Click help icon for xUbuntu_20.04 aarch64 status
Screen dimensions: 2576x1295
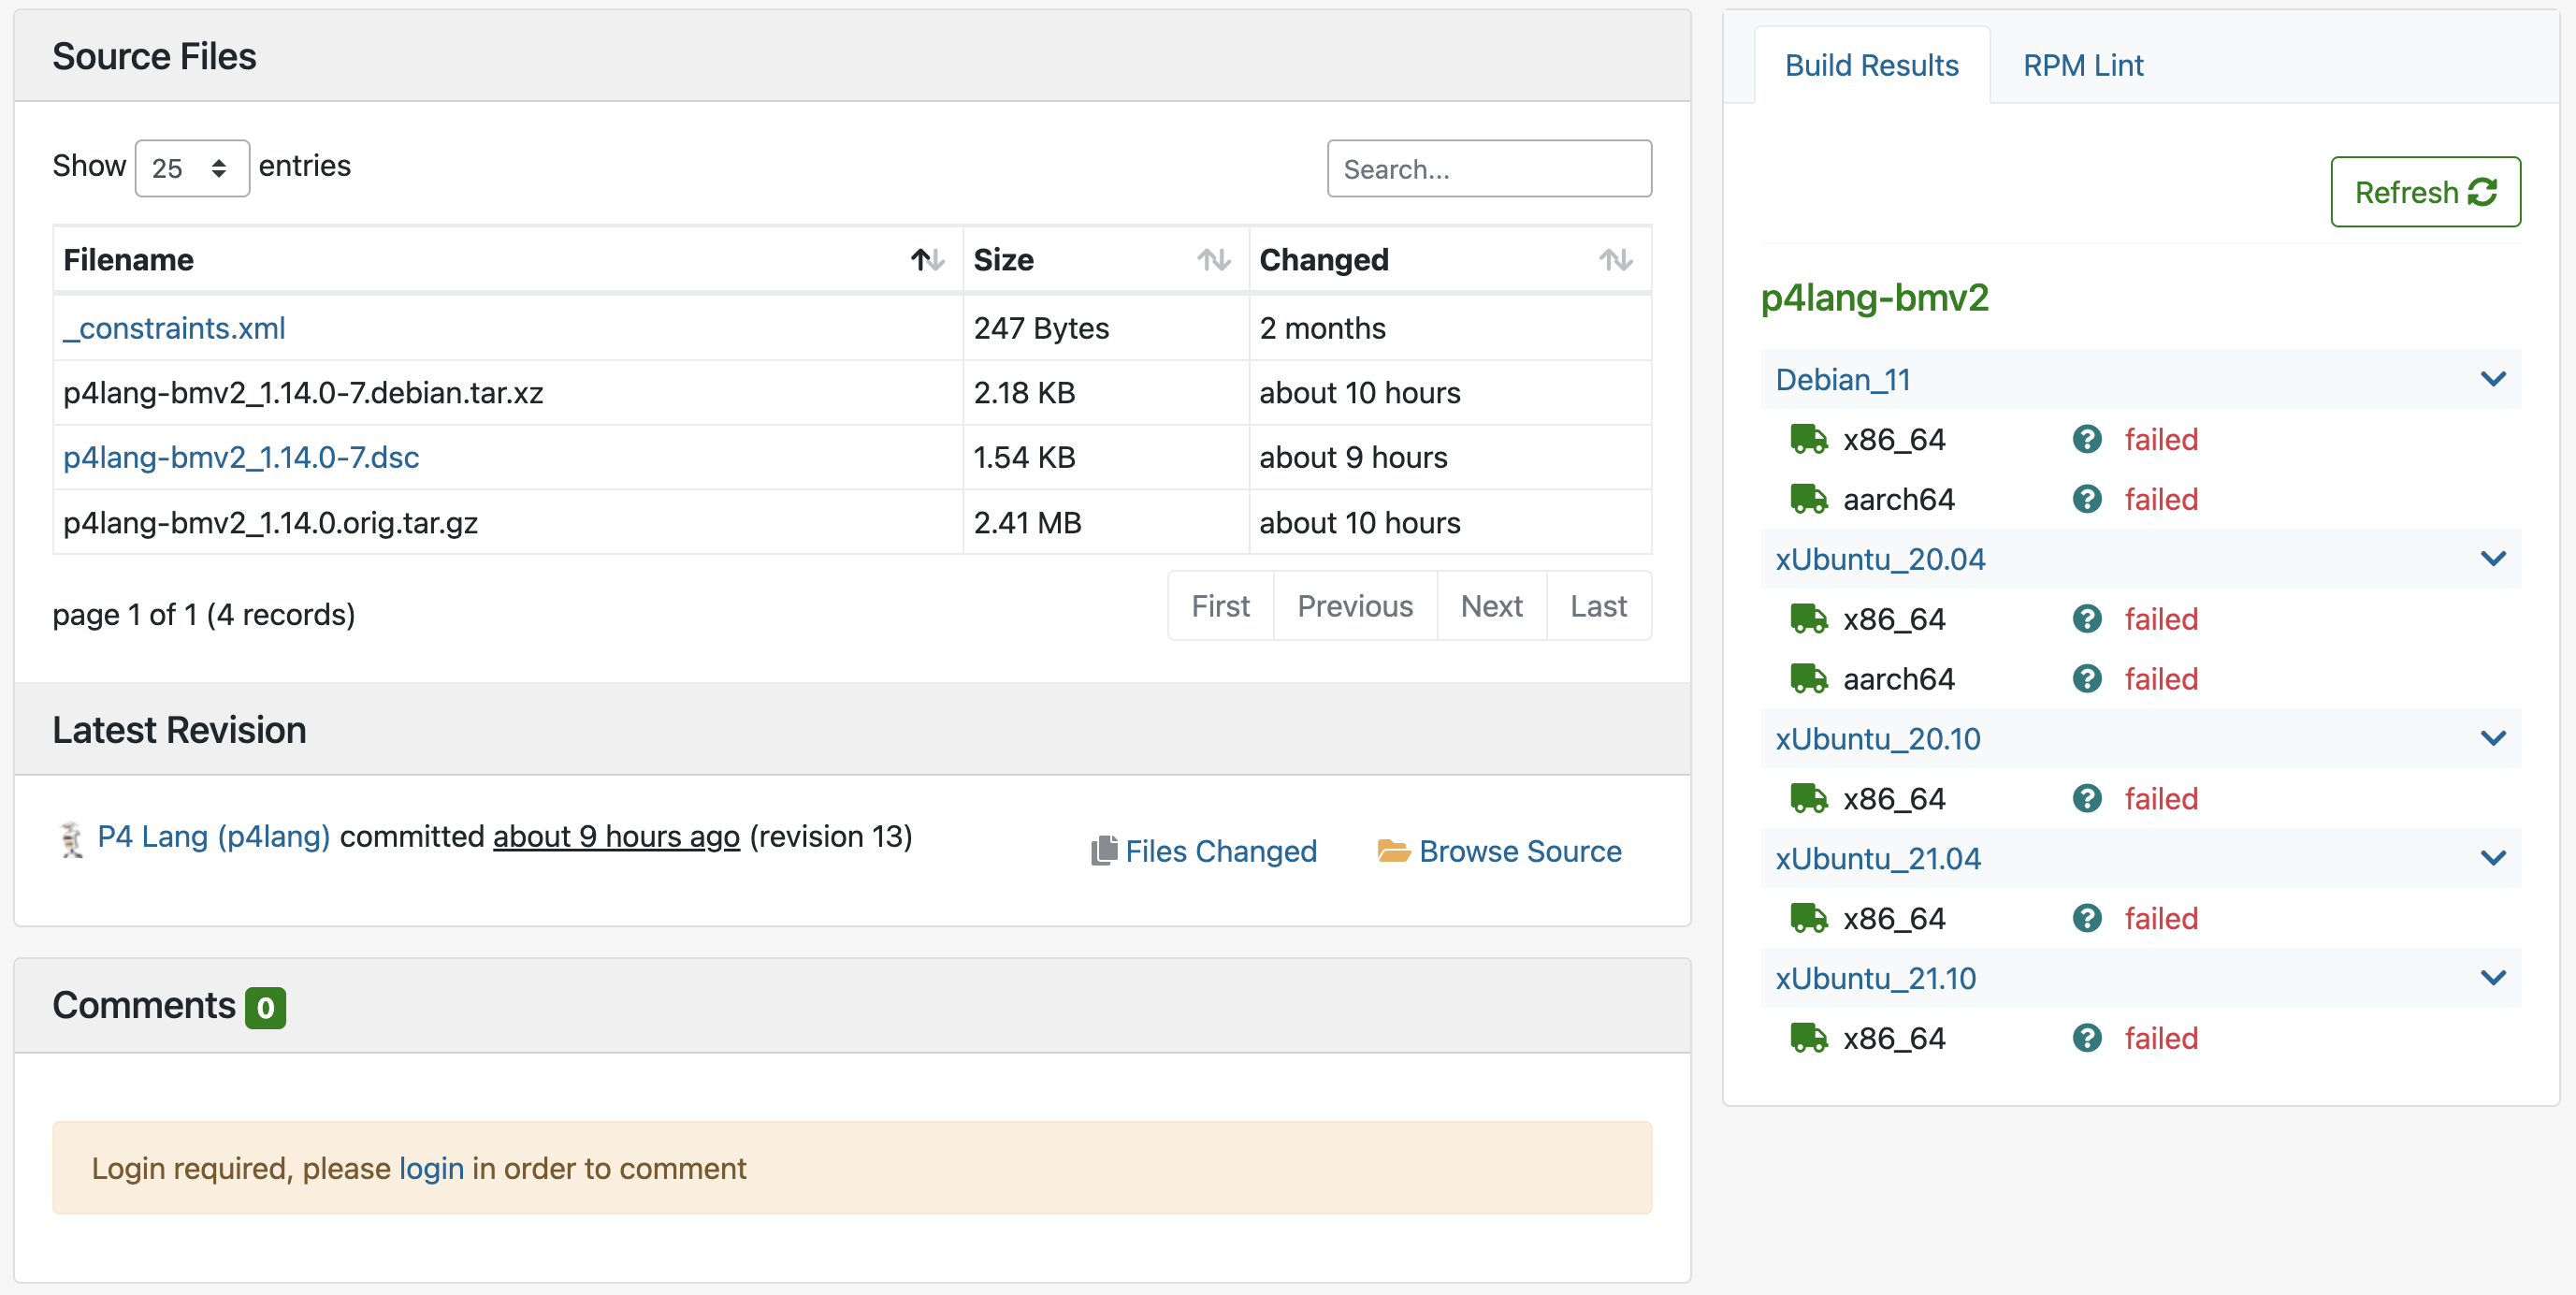click(x=2087, y=679)
